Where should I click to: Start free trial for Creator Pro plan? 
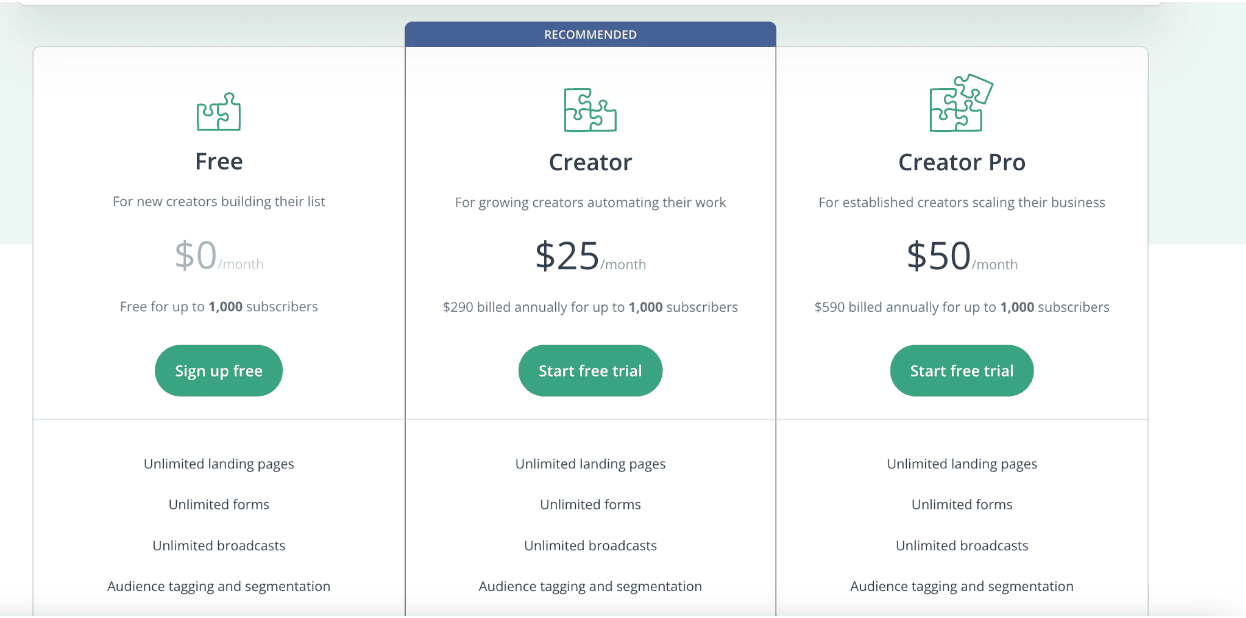point(962,371)
